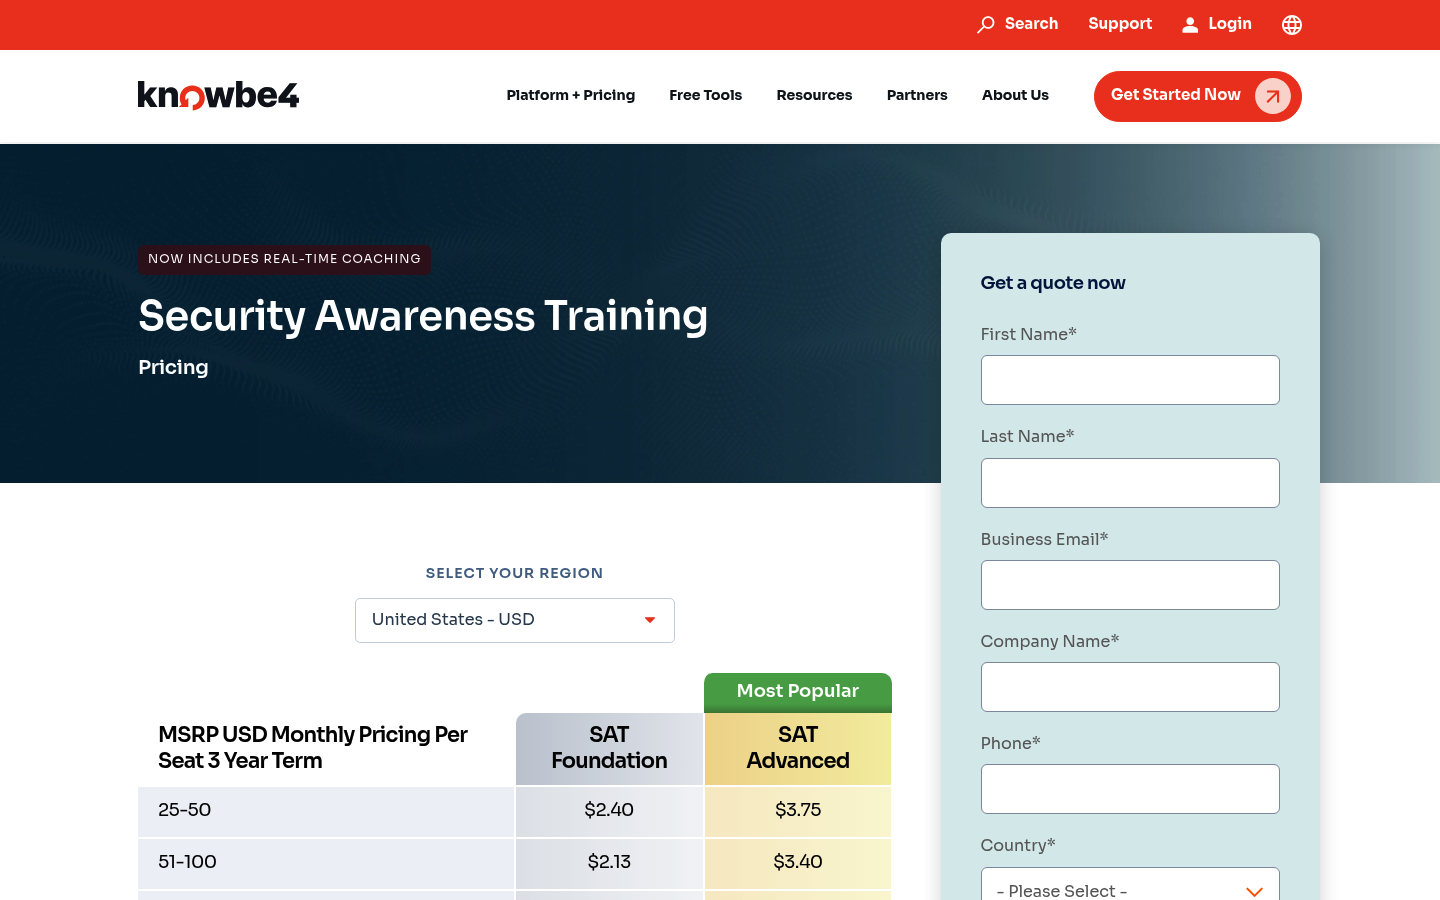This screenshot has width=1440, height=900.
Task: Focus the Company Name input field
Action: (1130, 687)
